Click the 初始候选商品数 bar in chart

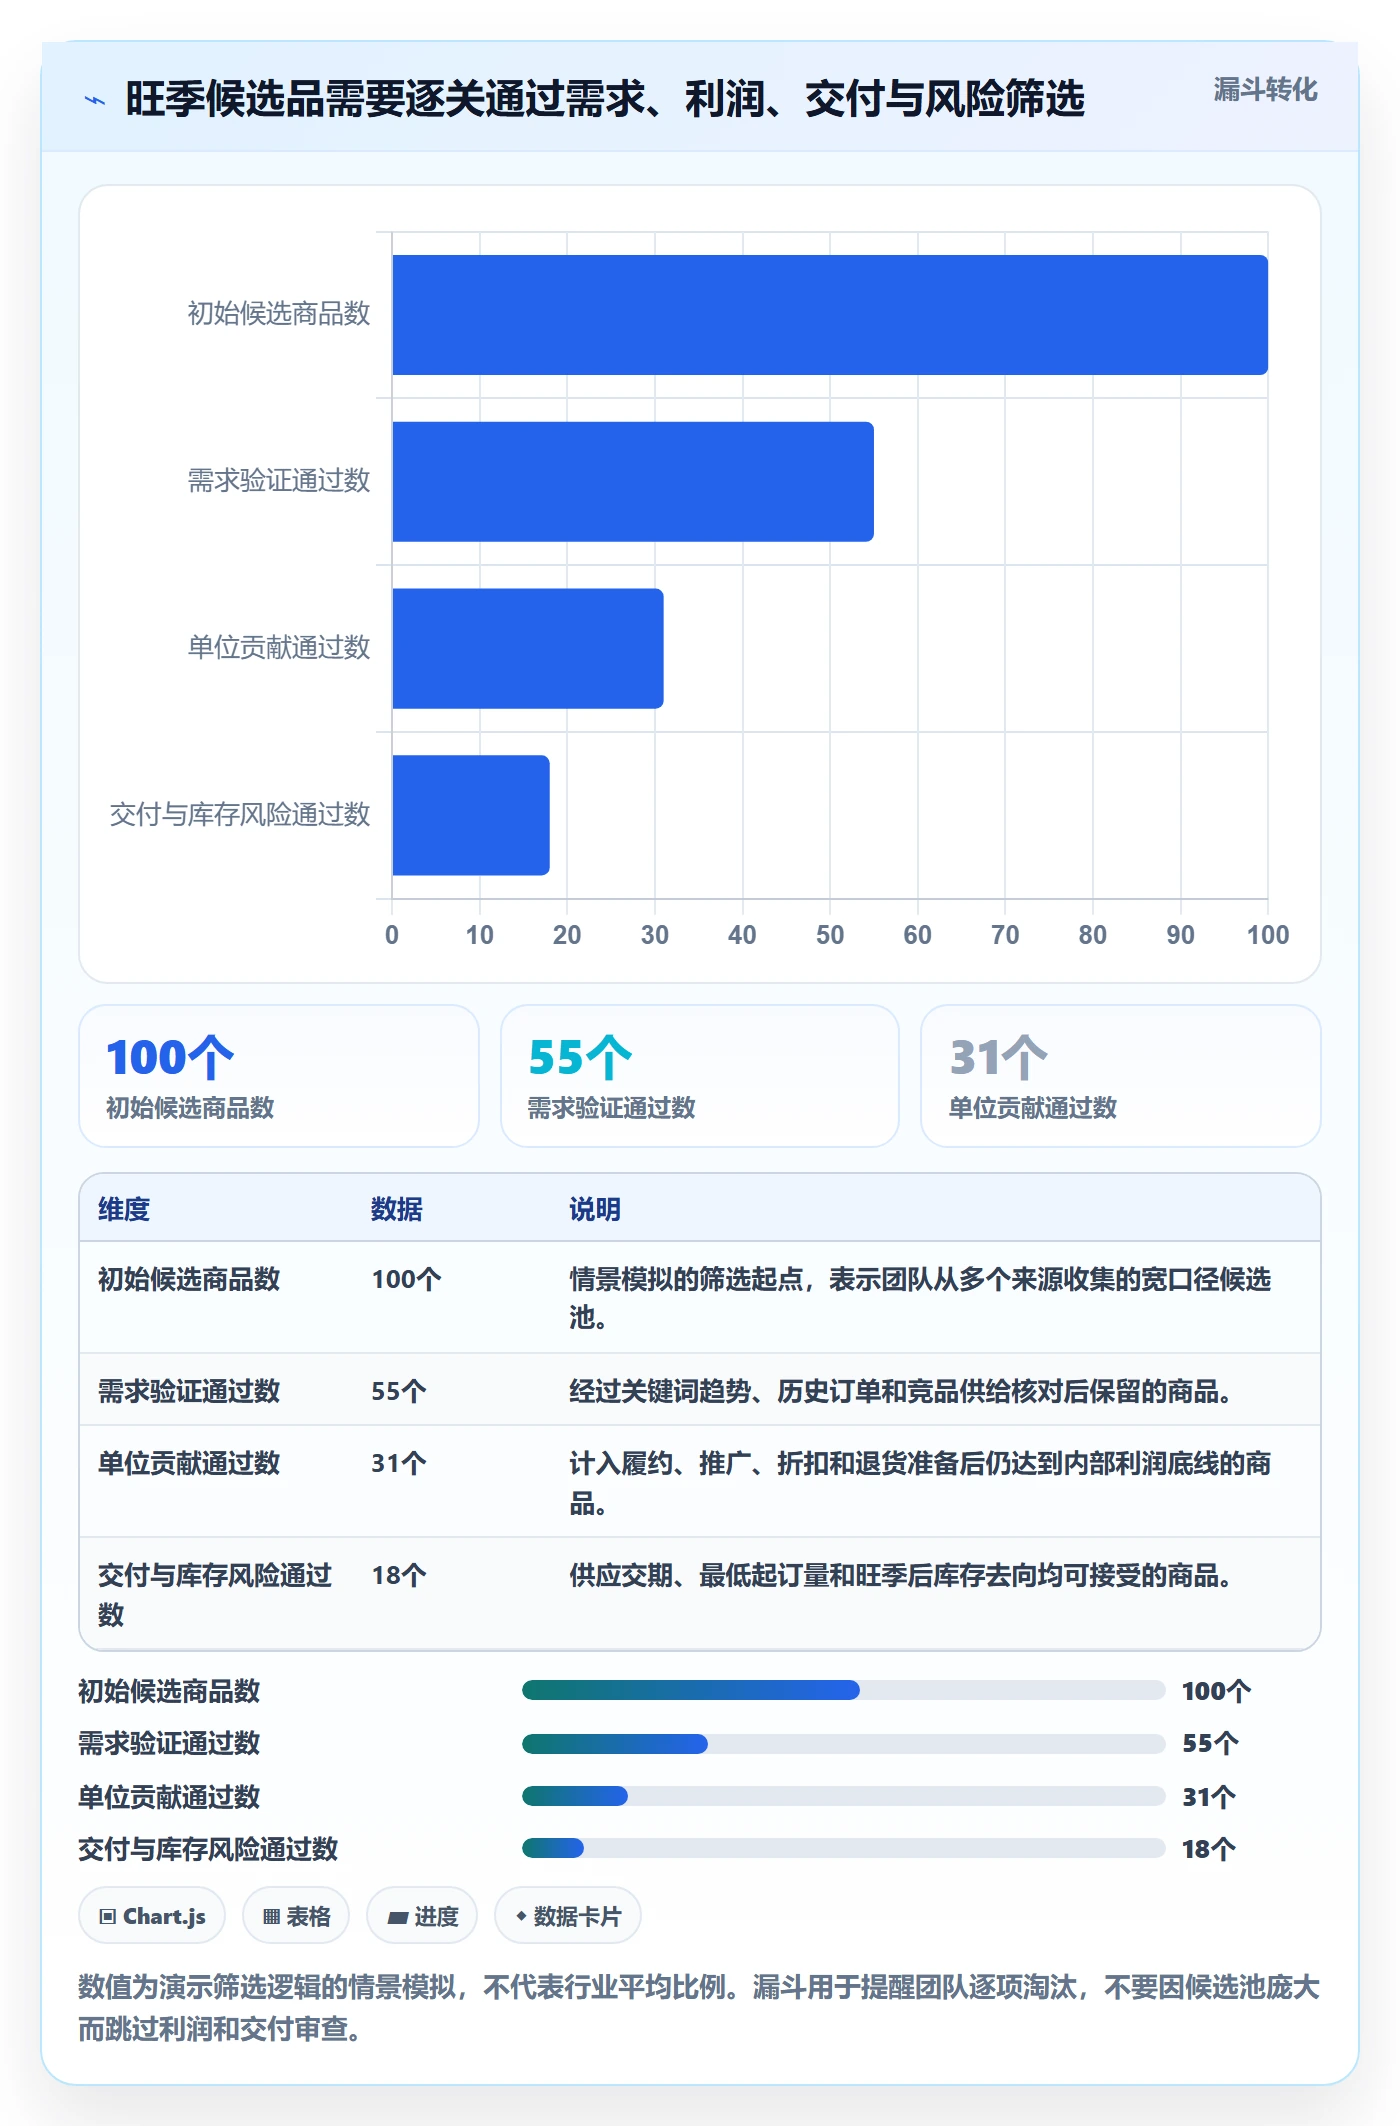(830, 315)
